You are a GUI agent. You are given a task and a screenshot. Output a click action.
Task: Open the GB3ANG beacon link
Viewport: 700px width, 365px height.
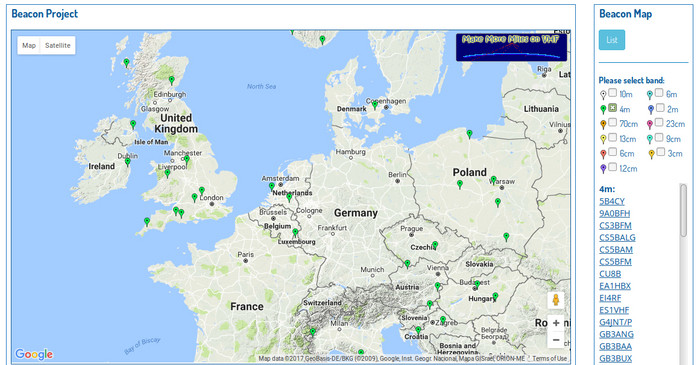(x=616, y=334)
